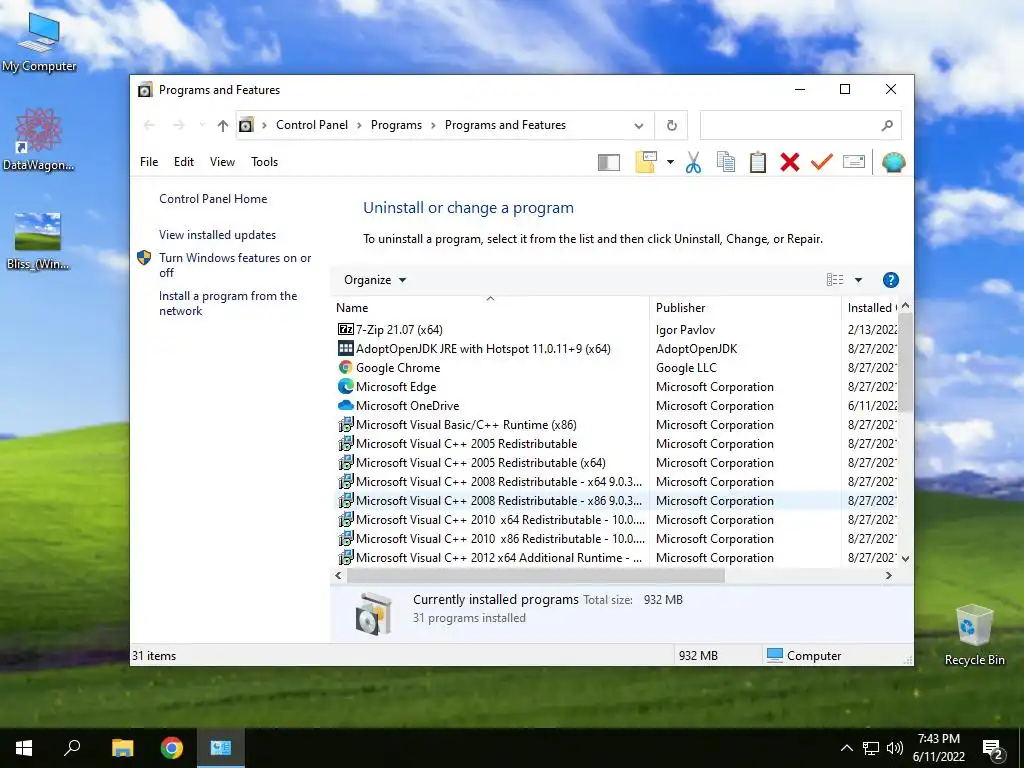Go up one level with up arrow
Viewport: 1024px width, 768px height.
pyautogui.click(x=223, y=125)
